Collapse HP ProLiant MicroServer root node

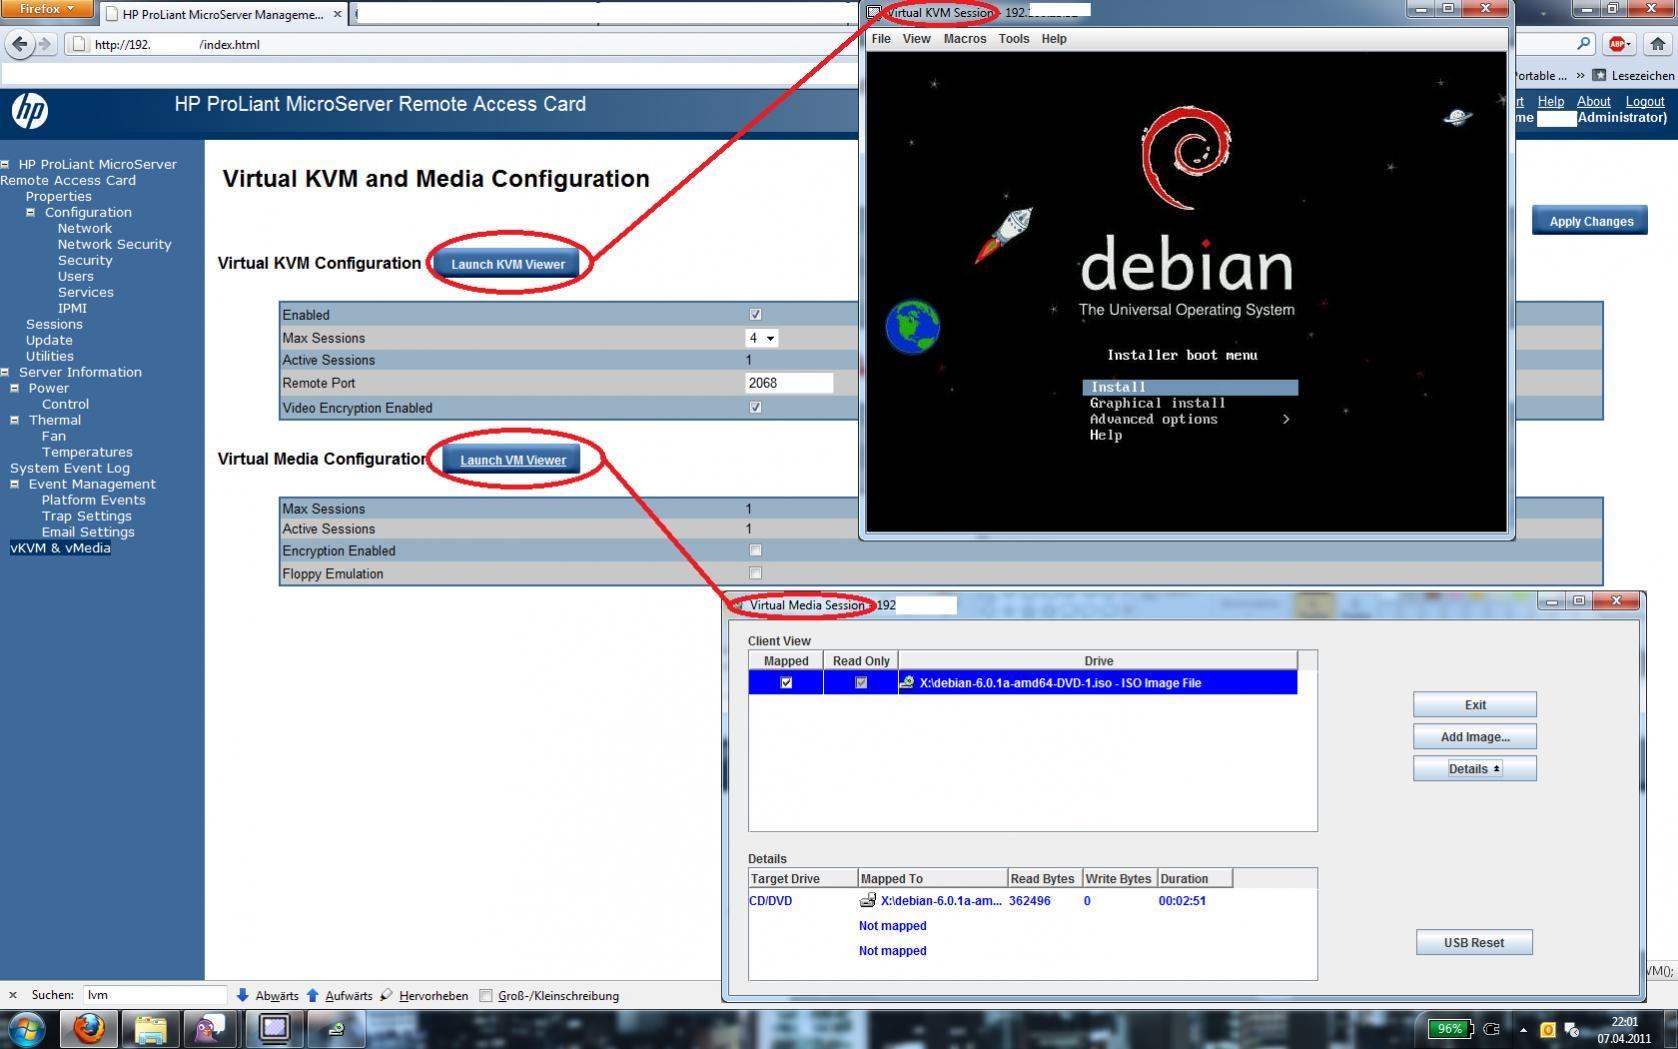point(5,164)
